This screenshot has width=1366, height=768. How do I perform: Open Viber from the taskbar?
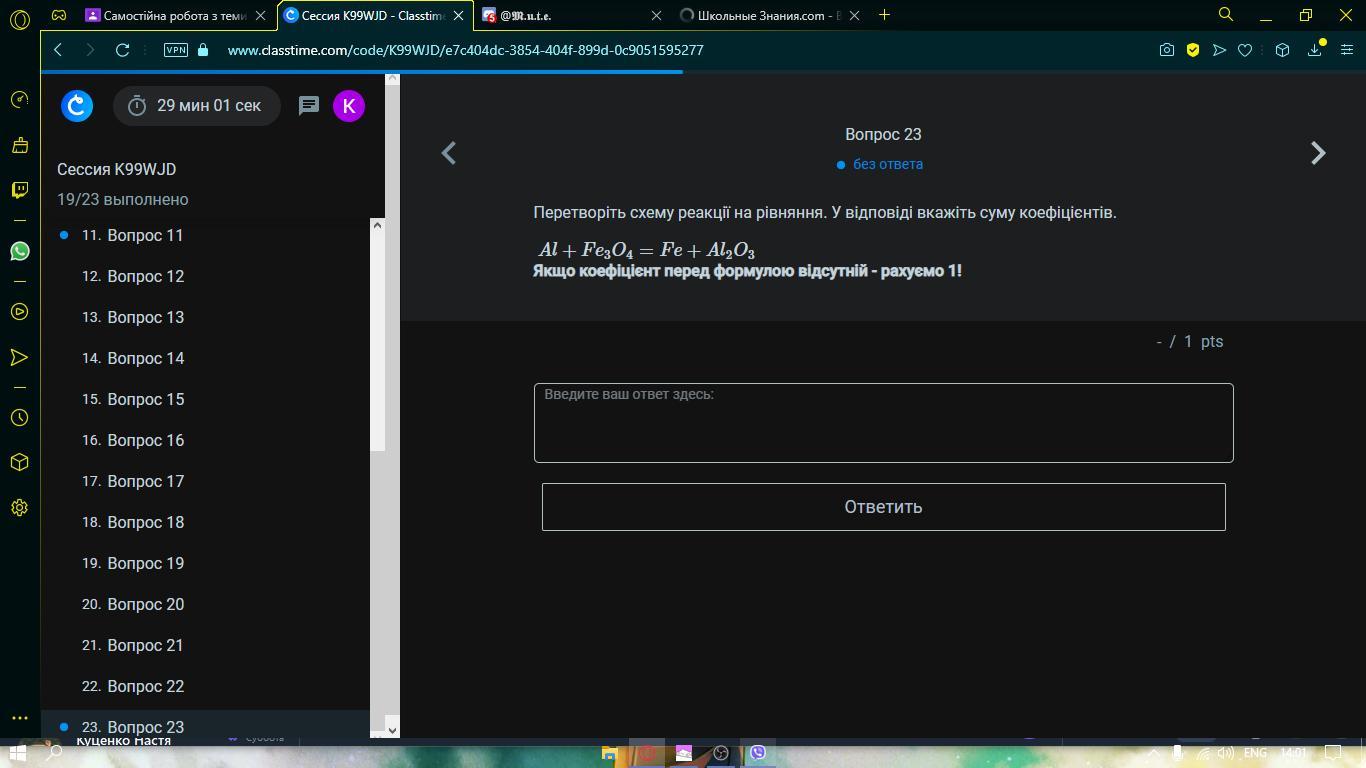758,753
